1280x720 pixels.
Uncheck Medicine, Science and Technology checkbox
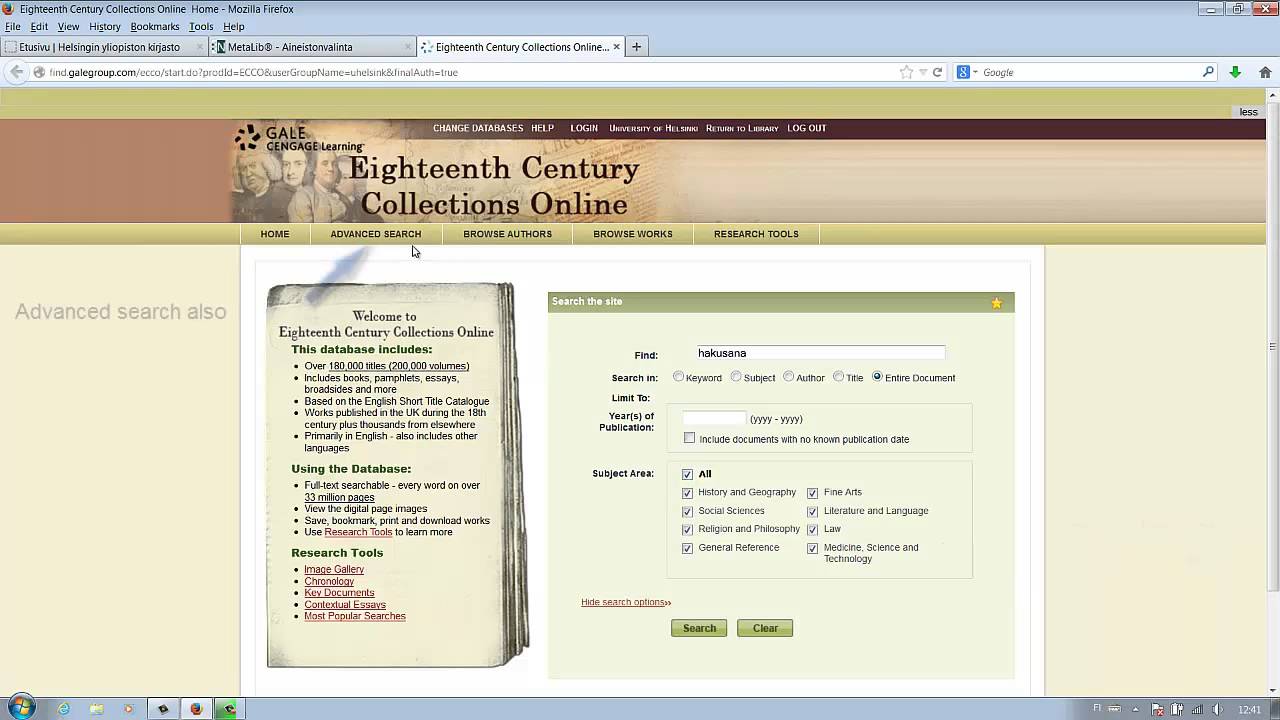812,548
